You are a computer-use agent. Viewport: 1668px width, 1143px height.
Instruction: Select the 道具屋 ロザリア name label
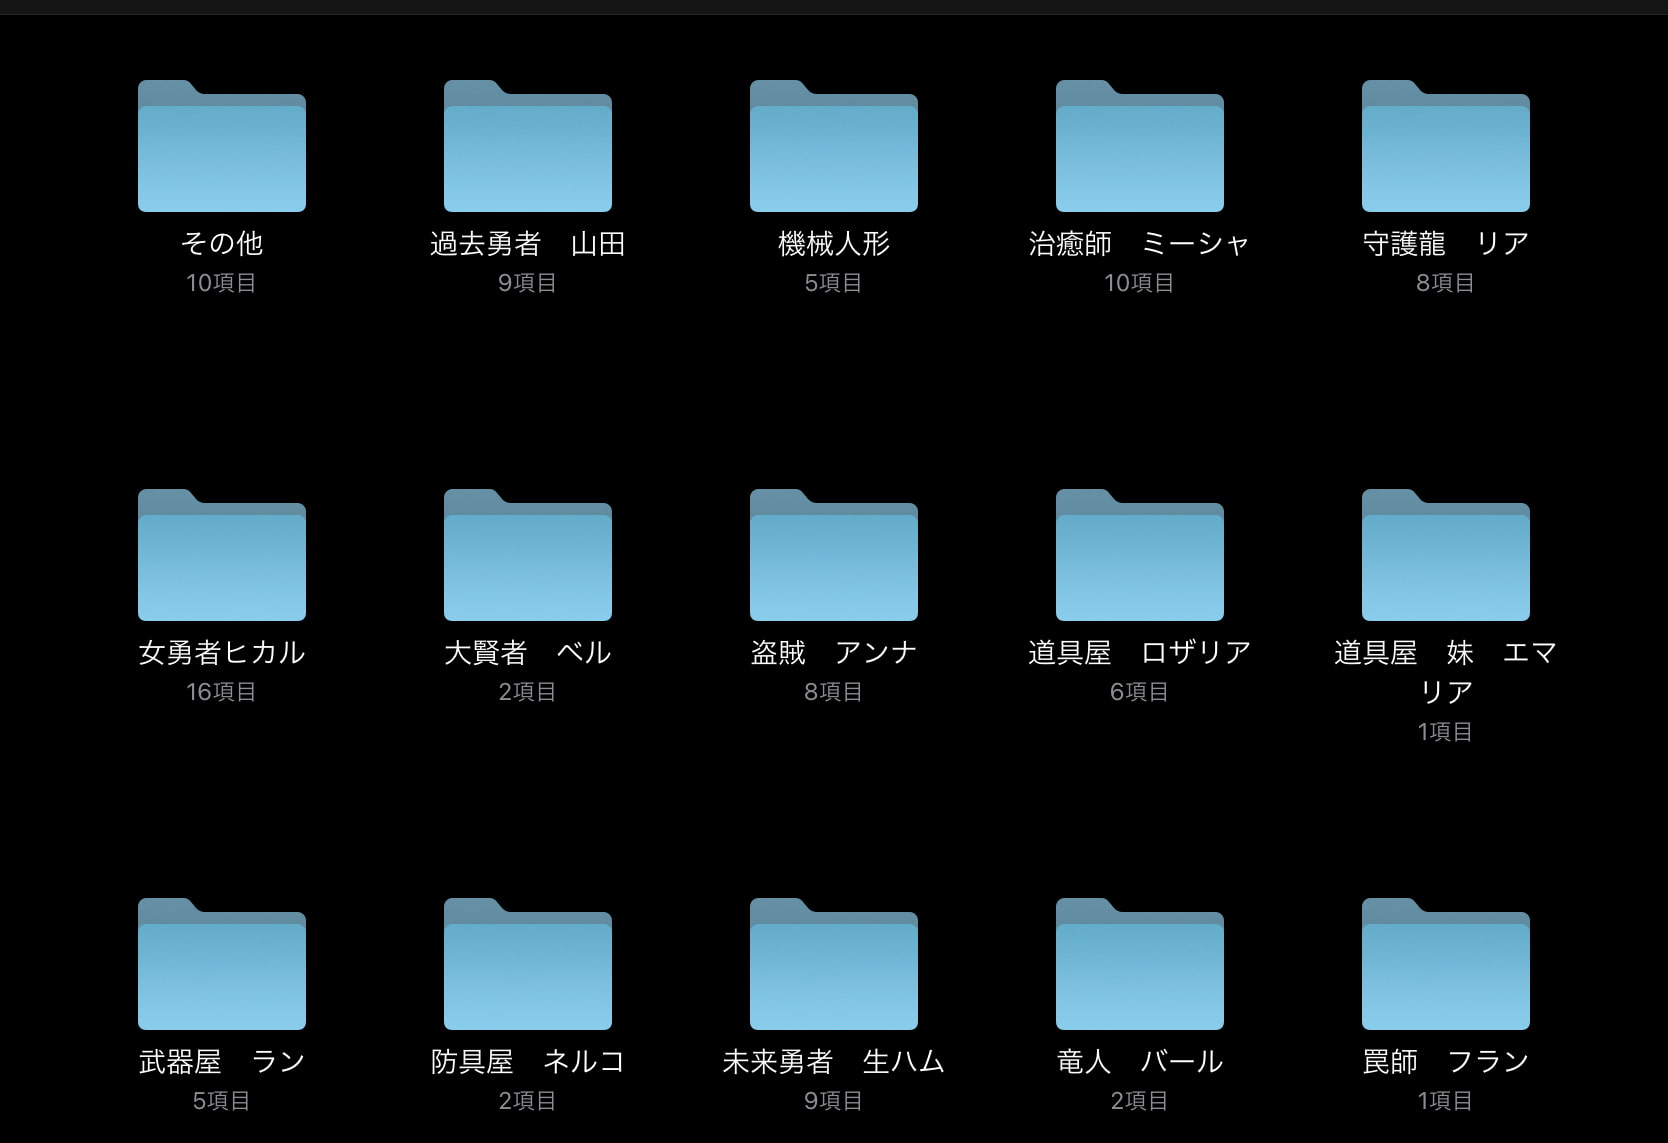tap(1140, 652)
